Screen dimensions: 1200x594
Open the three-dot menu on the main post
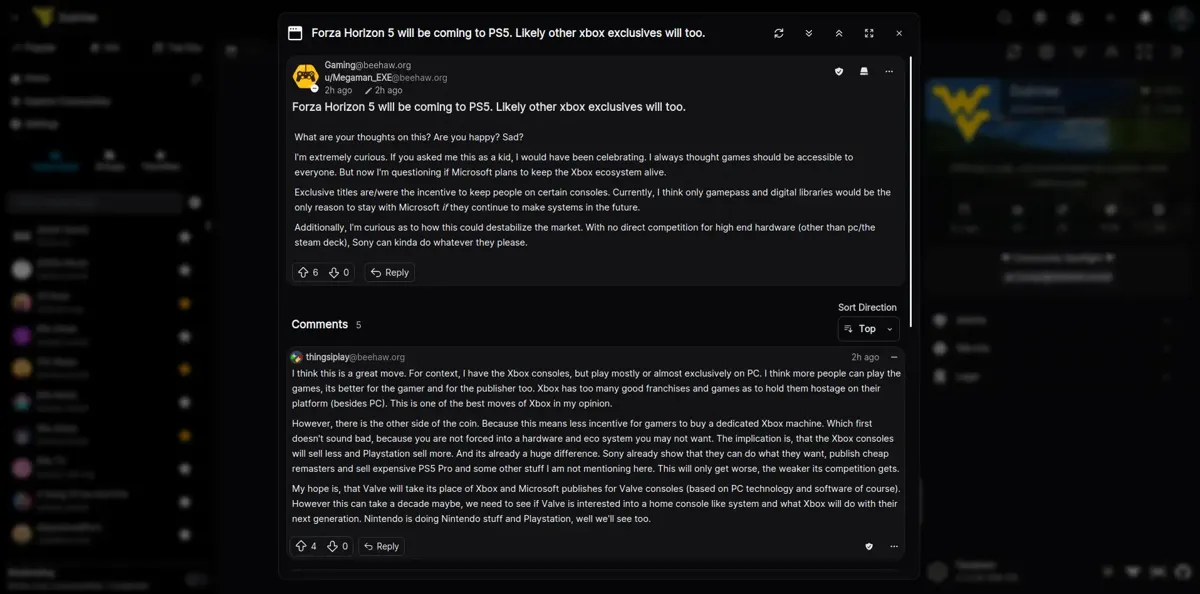[x=889, y=71]
